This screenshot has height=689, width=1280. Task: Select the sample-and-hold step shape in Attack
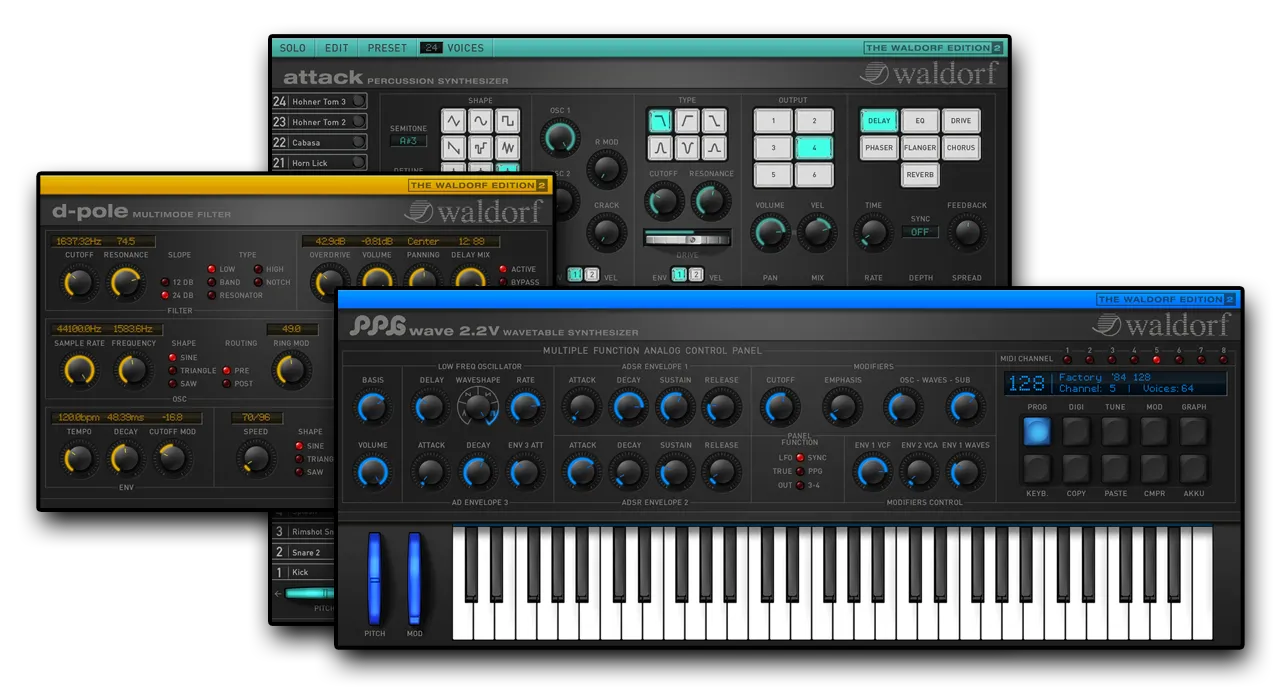click(481, 148)
